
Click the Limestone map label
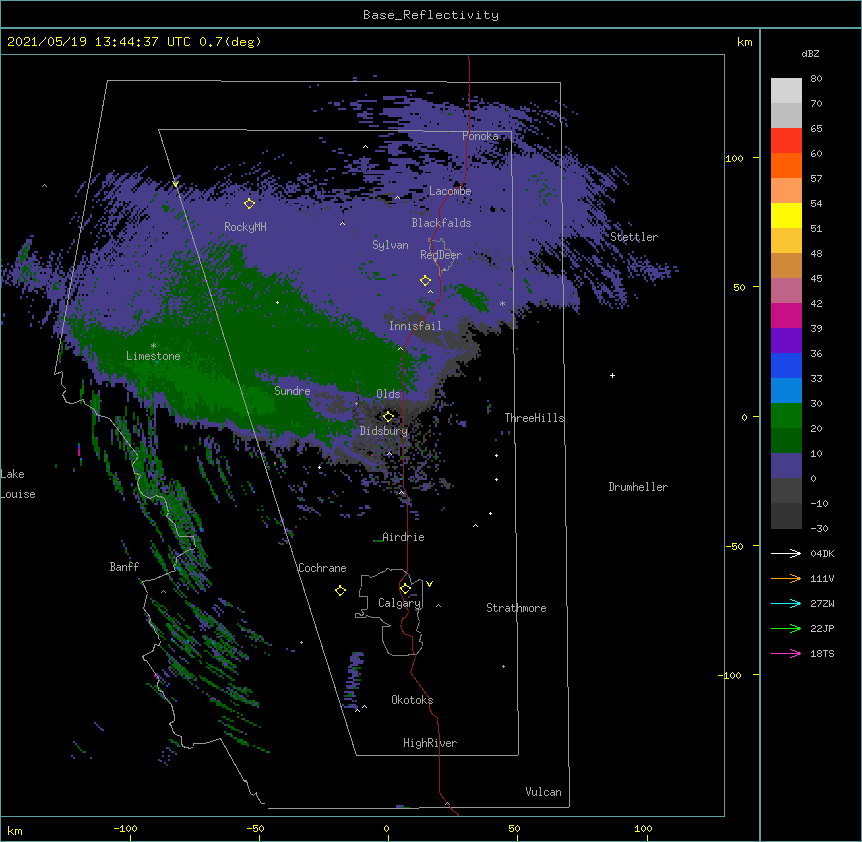pos(153,356)
